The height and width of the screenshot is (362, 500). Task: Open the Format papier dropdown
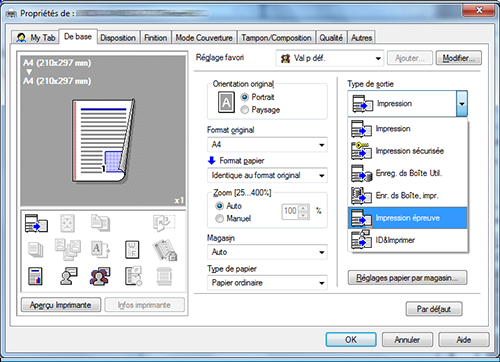[267, 175]
